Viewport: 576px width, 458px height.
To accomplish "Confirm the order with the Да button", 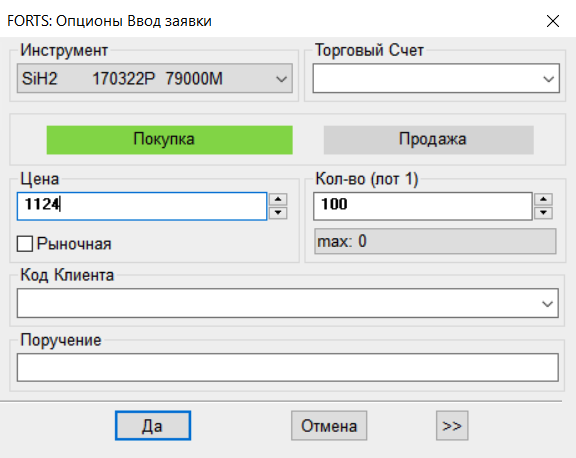I will click(x=153, y=426).
